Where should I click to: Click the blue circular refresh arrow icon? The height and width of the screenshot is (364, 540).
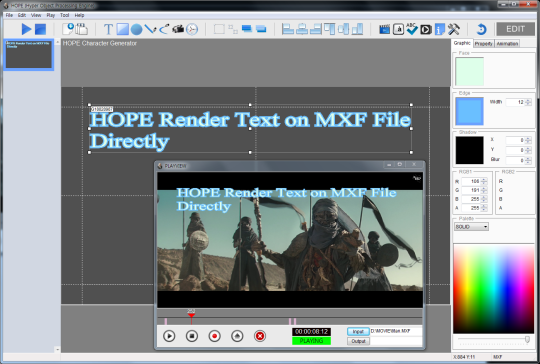(x=481, y=29)
